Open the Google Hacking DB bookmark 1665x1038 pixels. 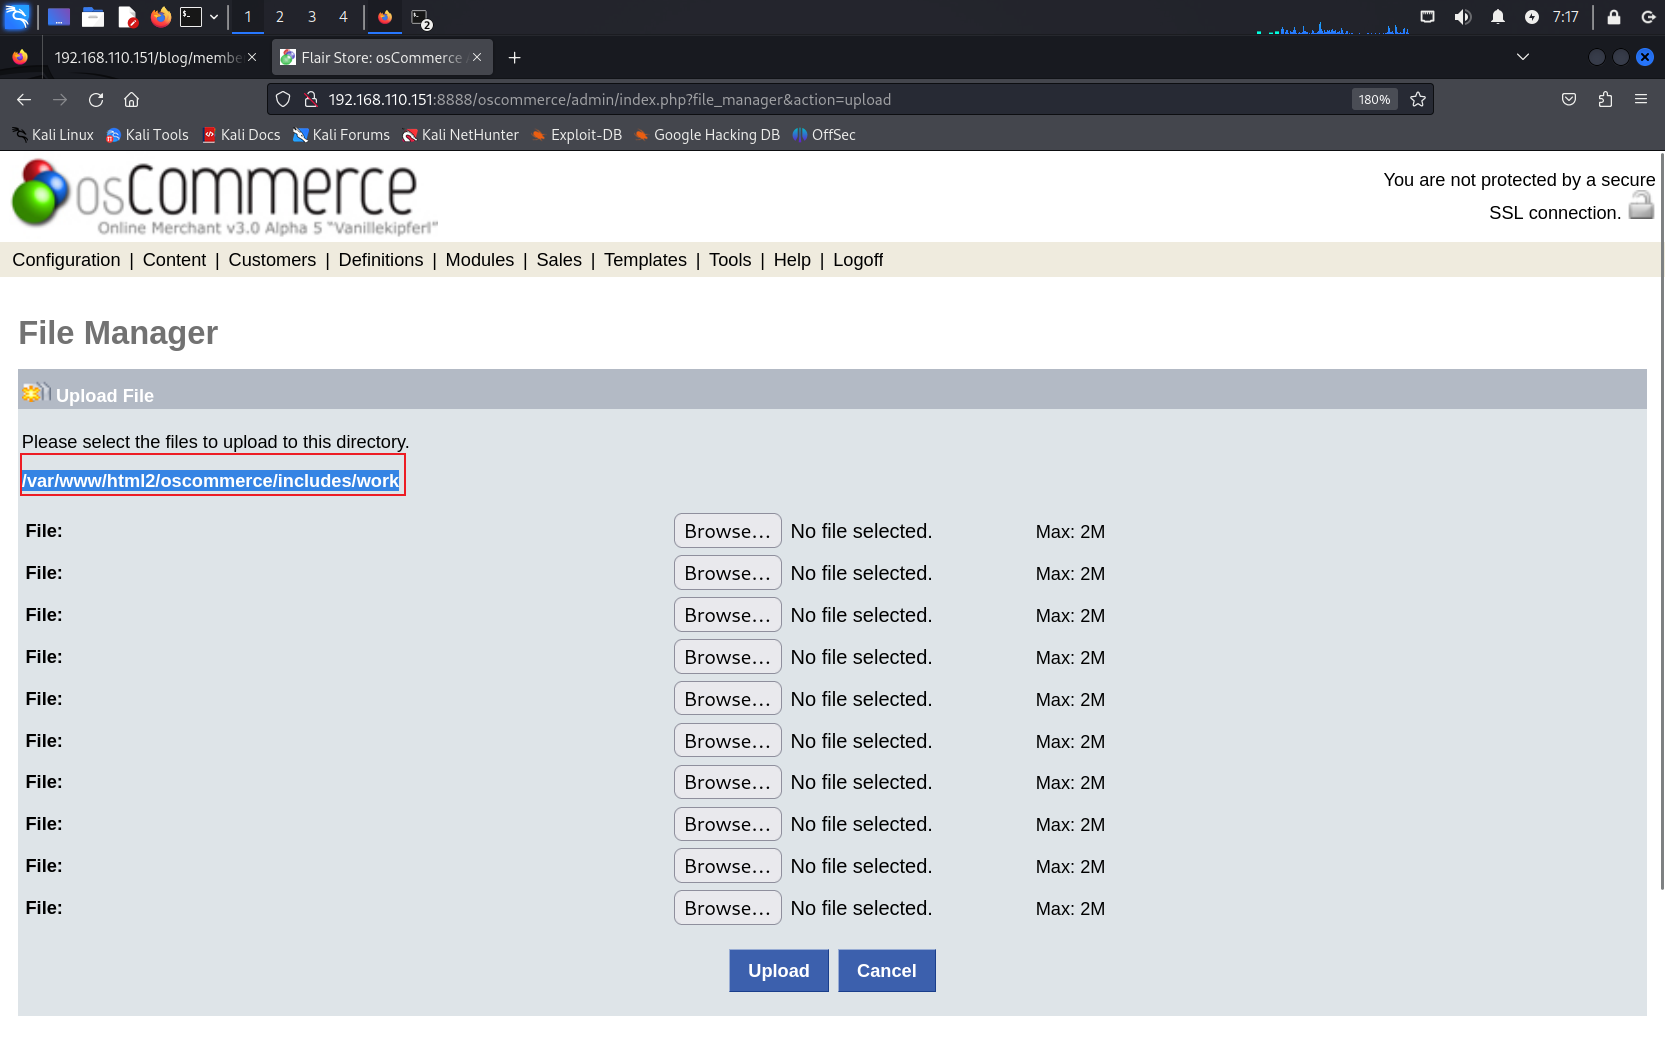(707, 135)
